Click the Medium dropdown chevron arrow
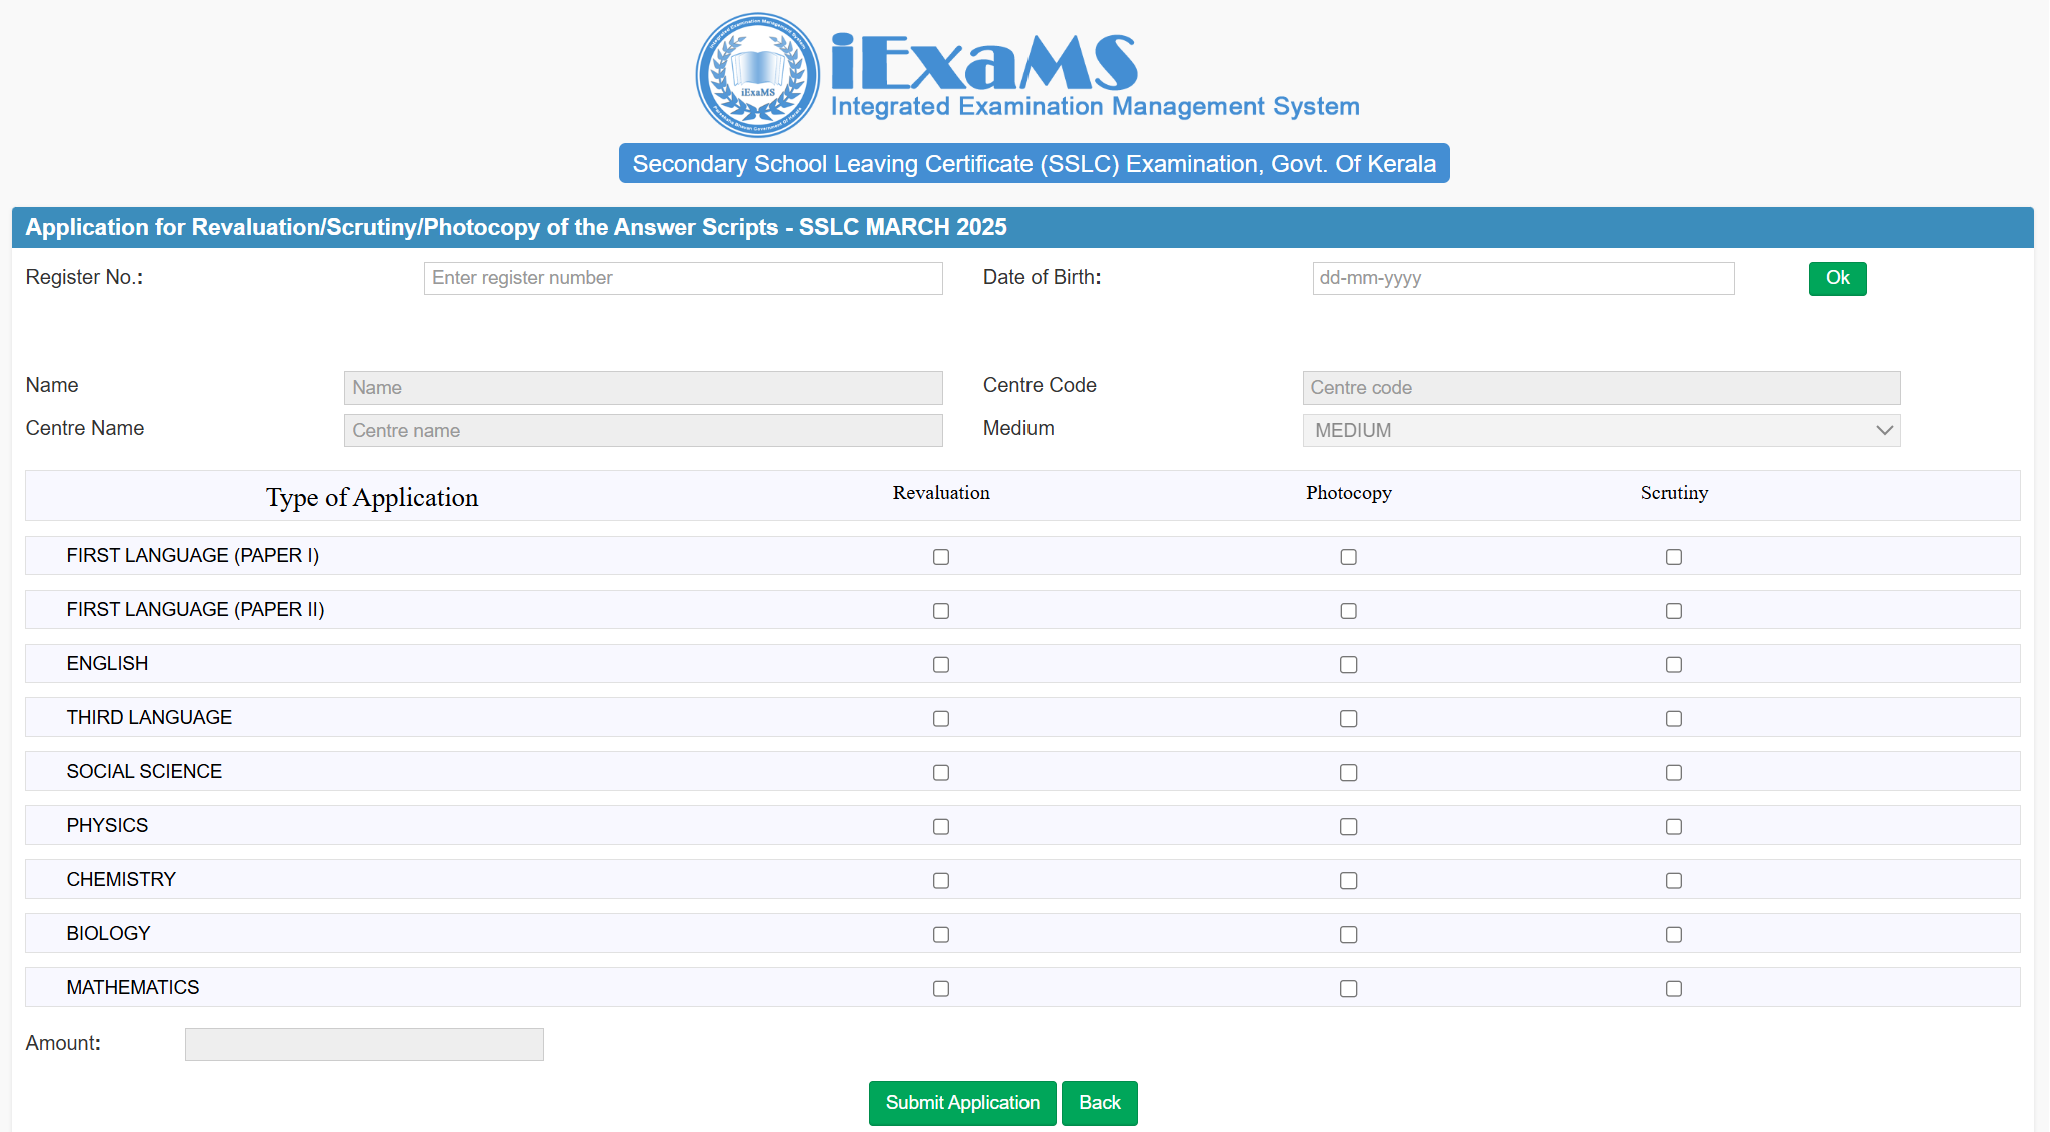The width and height of the screenshot is (2050, 1132). click(x=1884, y=431)
